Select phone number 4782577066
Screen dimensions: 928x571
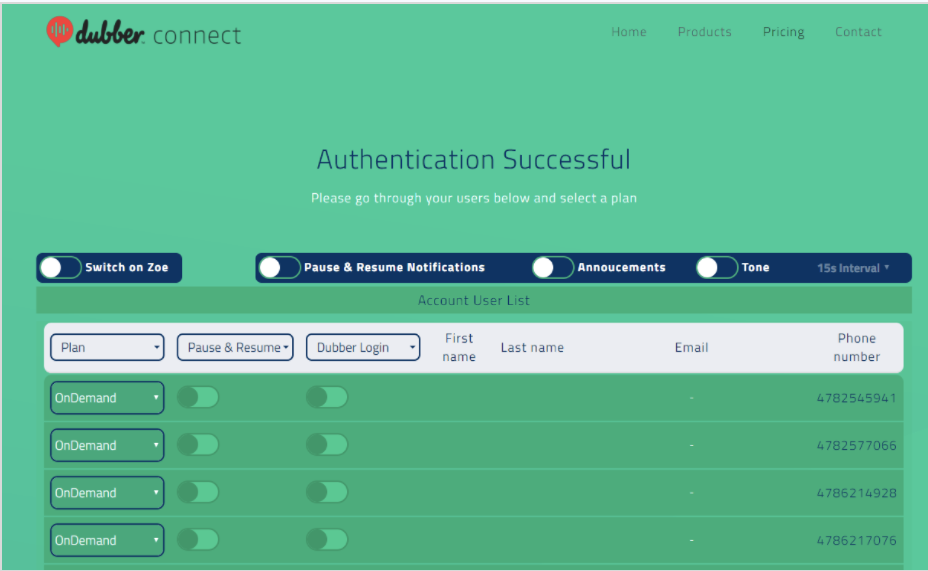pos(856,446)
